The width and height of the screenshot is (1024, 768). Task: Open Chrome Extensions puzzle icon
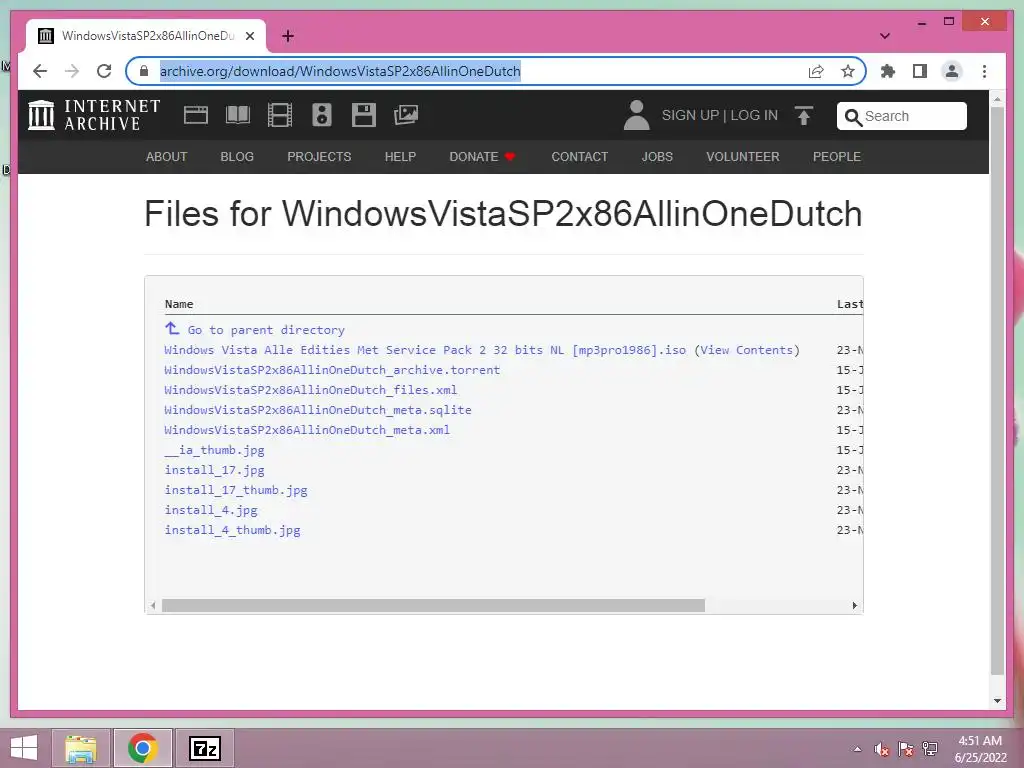pos(888,71)
